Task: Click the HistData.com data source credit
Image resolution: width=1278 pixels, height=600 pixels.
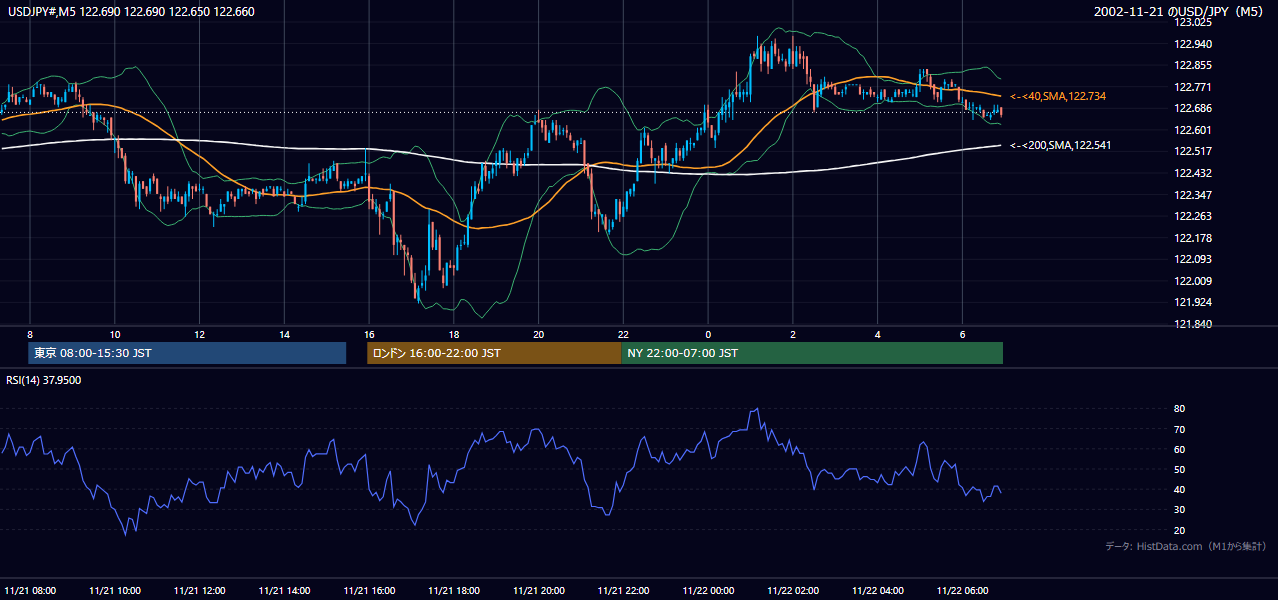Action: point(1186,546)
